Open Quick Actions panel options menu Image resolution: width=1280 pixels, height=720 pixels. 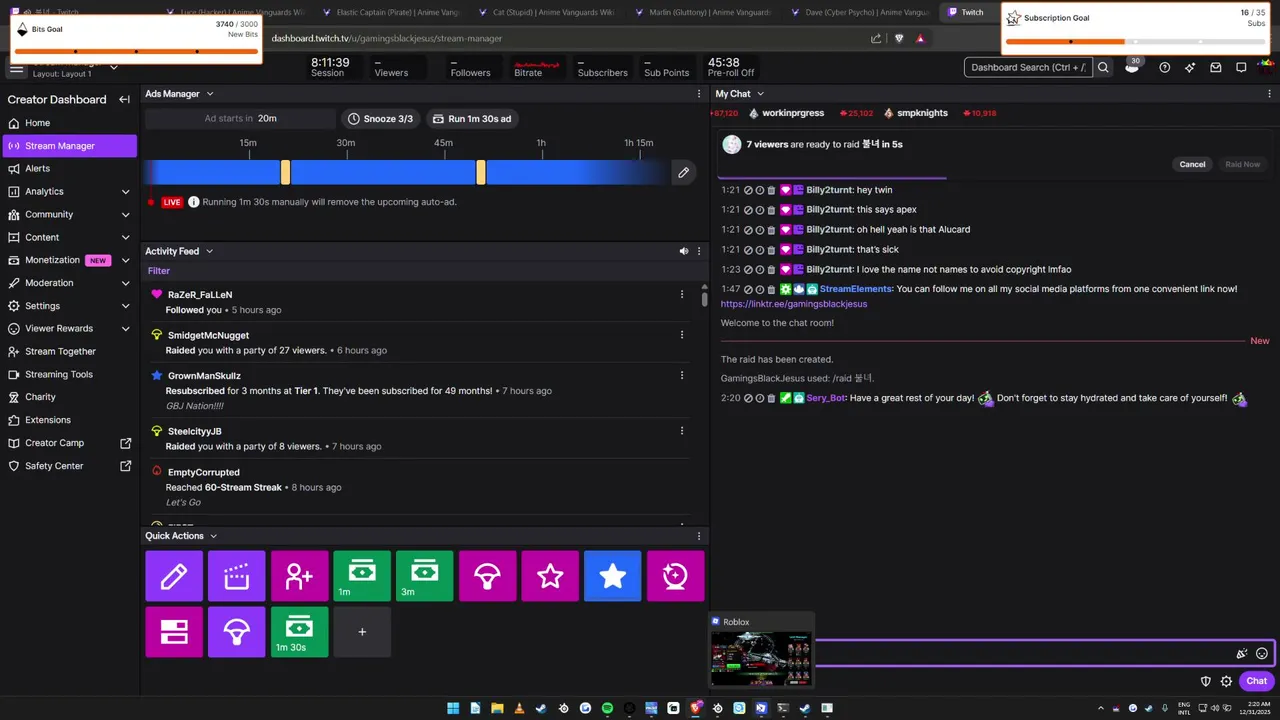(x=699, y=536)
